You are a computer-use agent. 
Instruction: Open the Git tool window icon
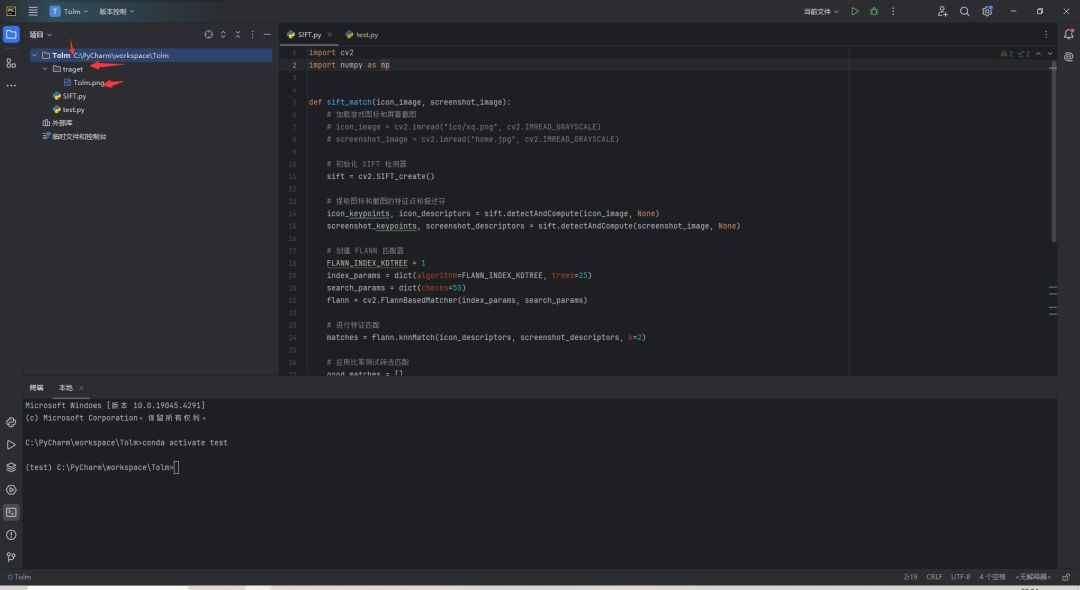[x=11, y=557]
